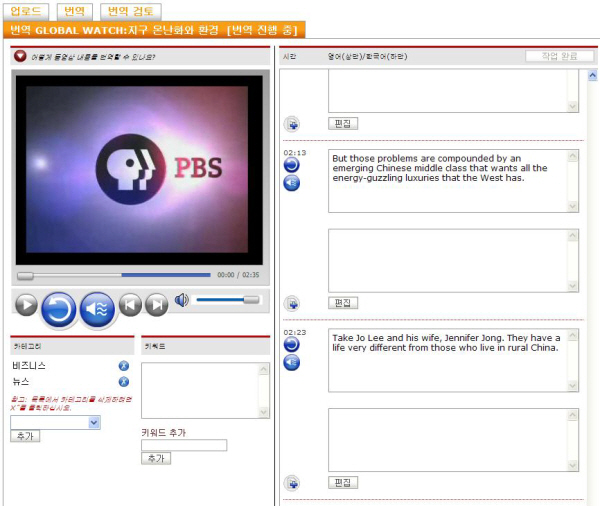Open the 번역 검토 tab
The height and width of the screenshot is (506, 600).
[130, 11]
